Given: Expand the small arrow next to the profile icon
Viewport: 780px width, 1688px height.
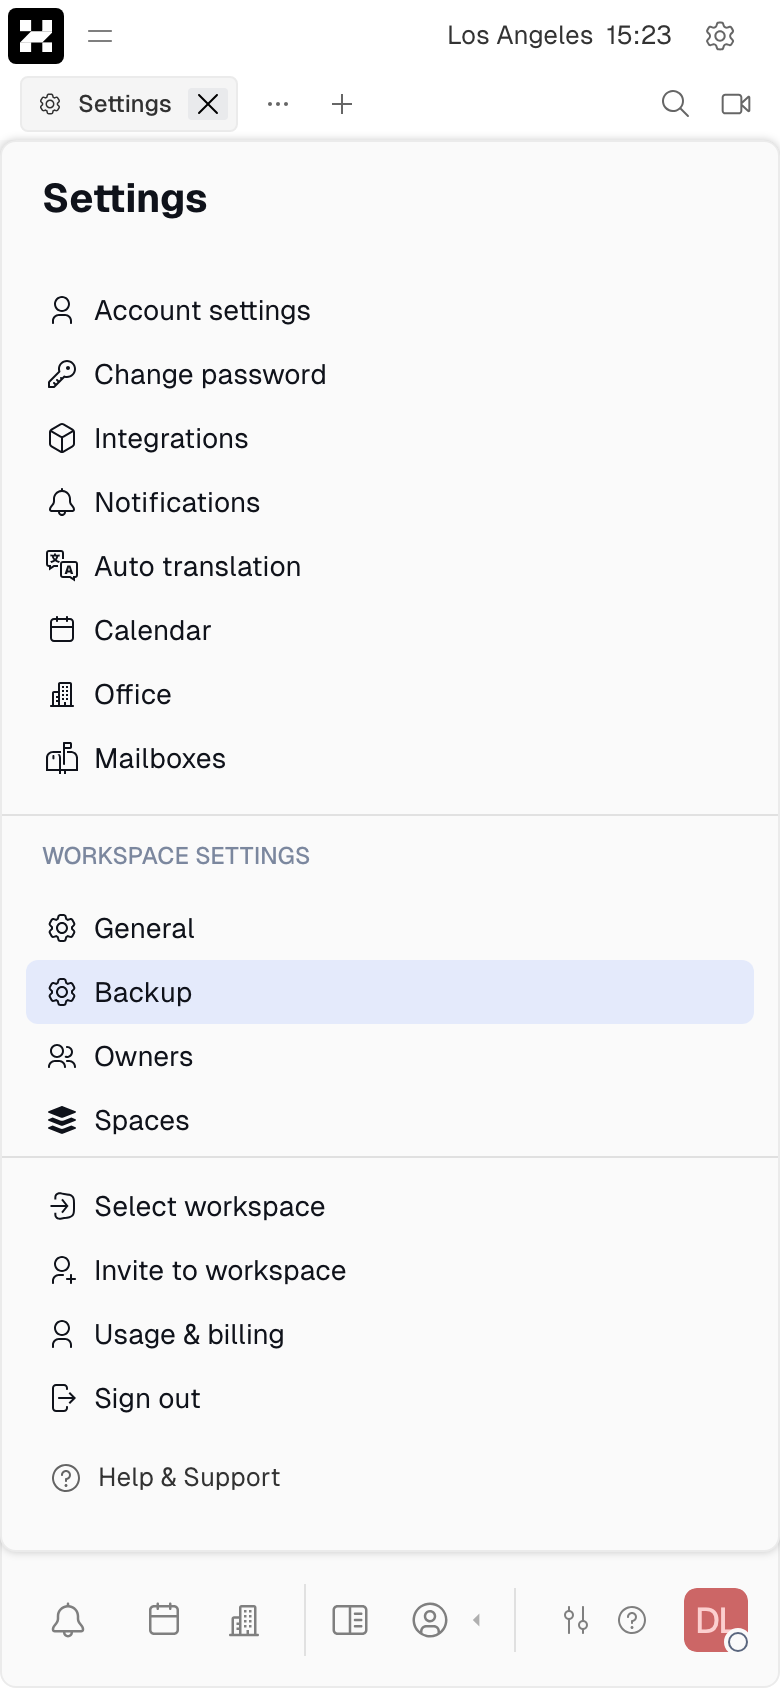Looking at the screenshot, I should pyautogui.click(x=477, y=1620).
